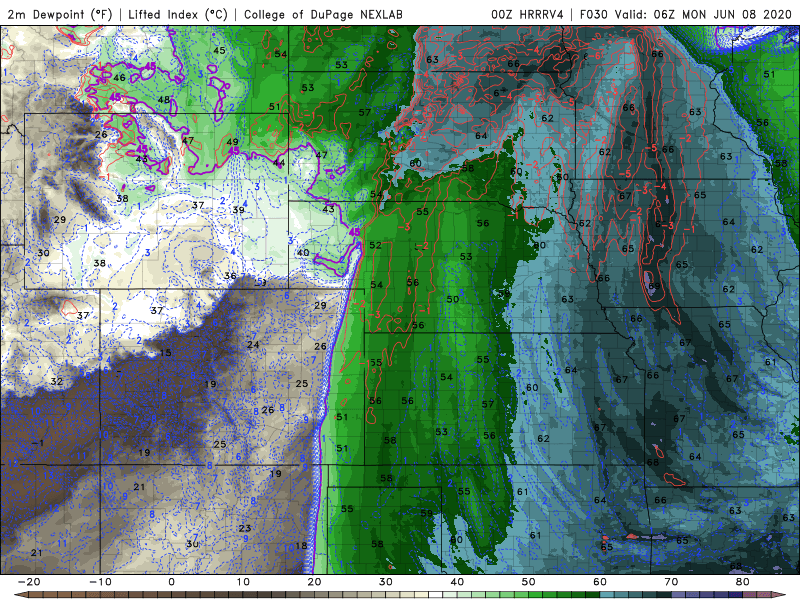Click the '60' color scale label
800x600 pixels.
pyautogui.click(x=600, y=582)
